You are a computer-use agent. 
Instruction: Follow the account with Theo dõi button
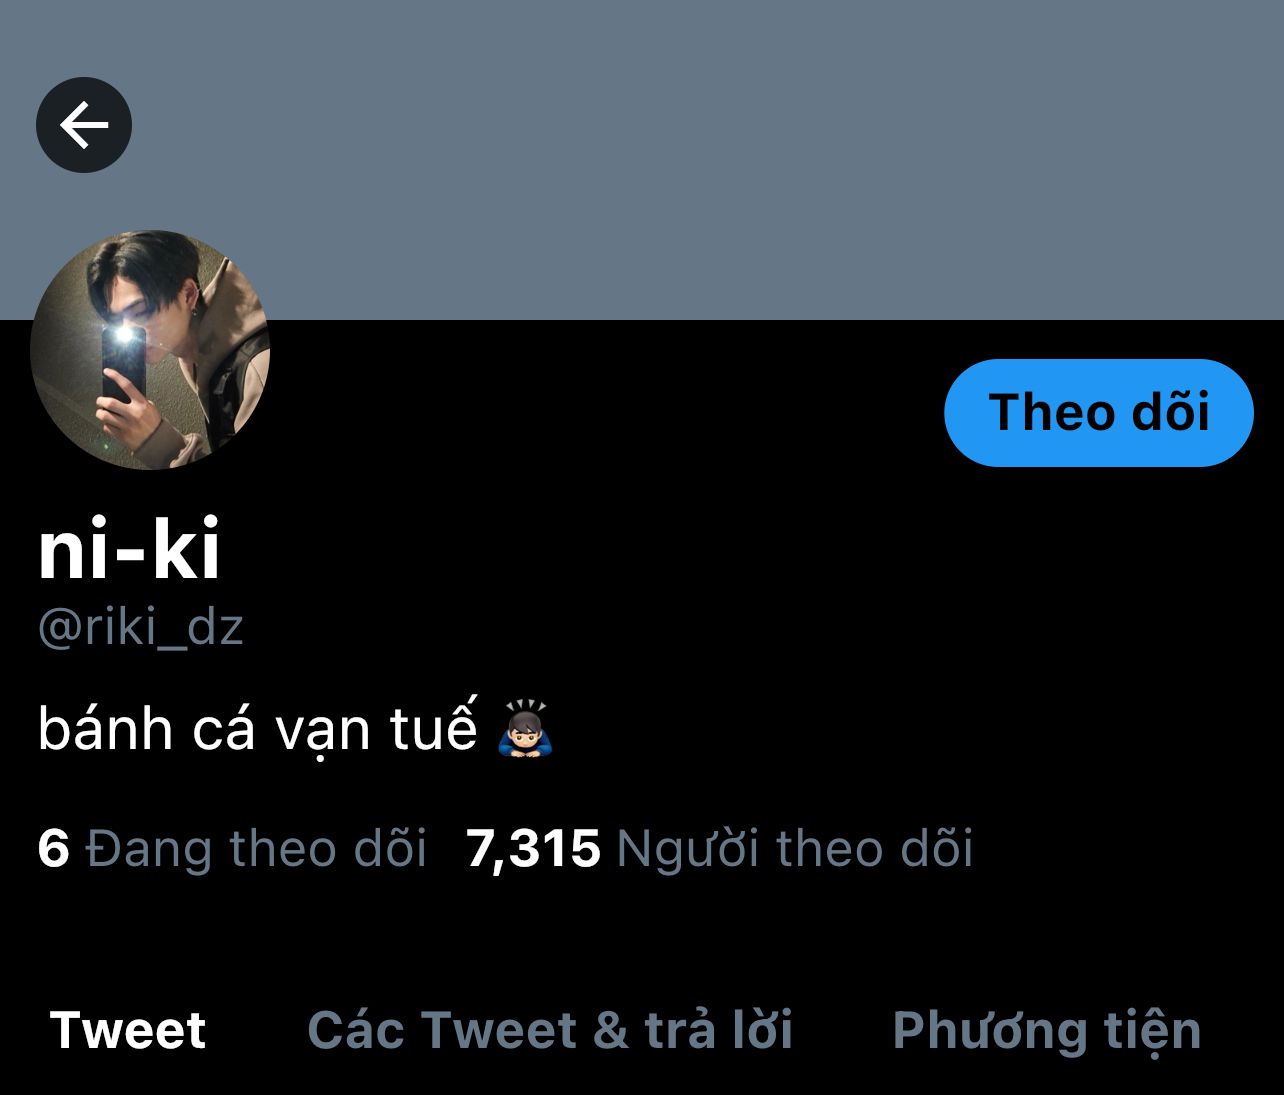coord(1098,412)
